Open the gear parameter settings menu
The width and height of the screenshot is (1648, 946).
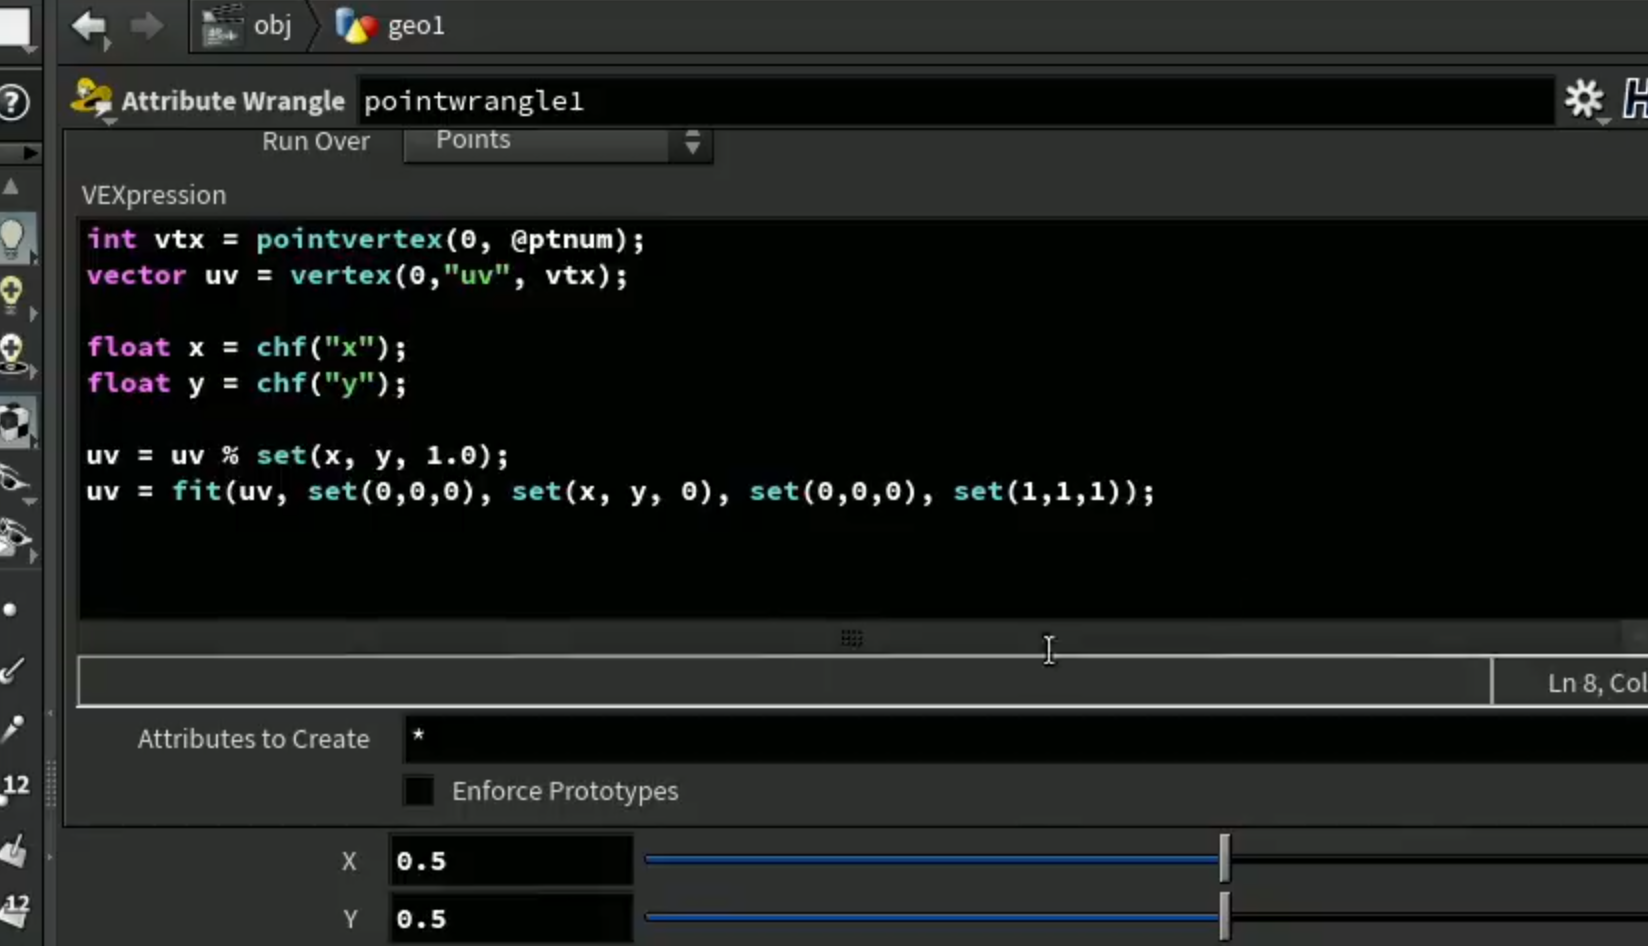pos(1584,100)
